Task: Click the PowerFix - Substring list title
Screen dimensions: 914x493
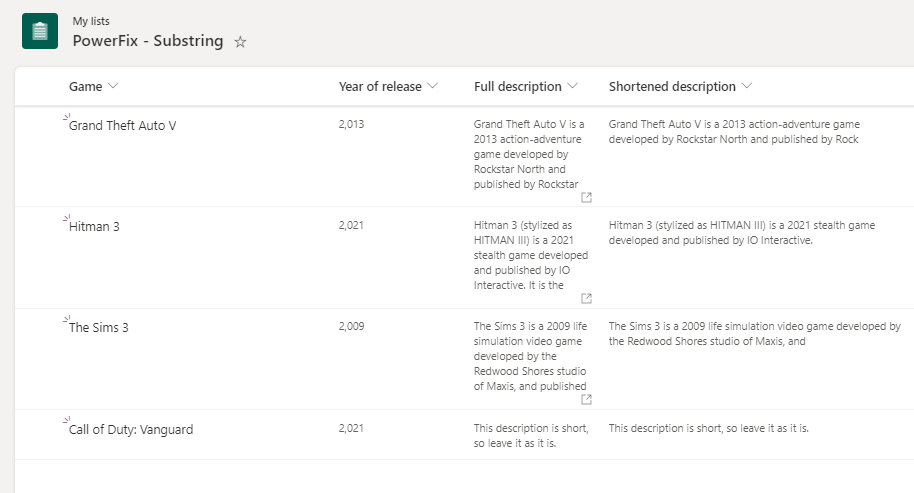Action: (x=148, y=41)
